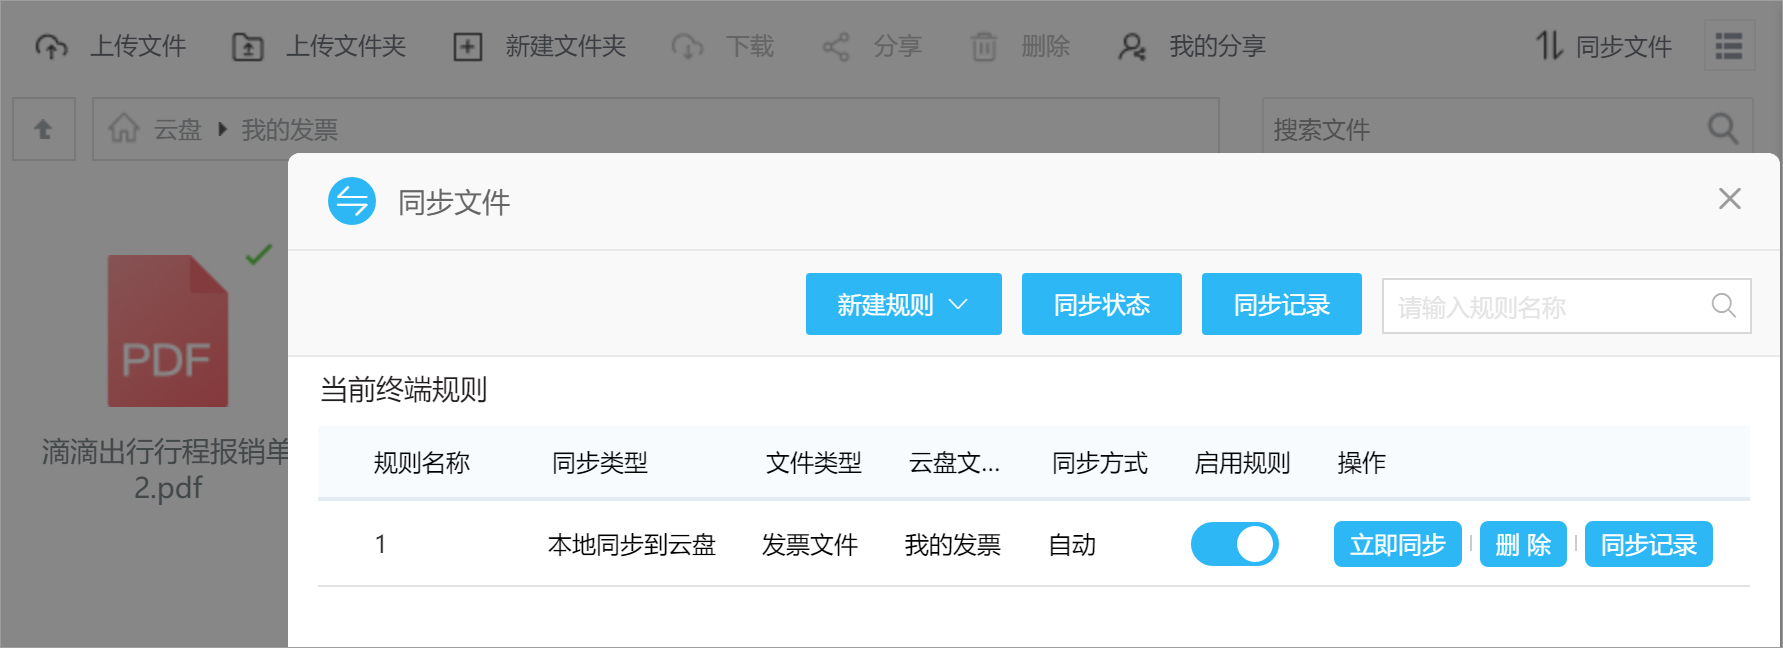Screen dimensions: 1783x648
Task: Click the new folder plus icon
Action: click(467, 47)
